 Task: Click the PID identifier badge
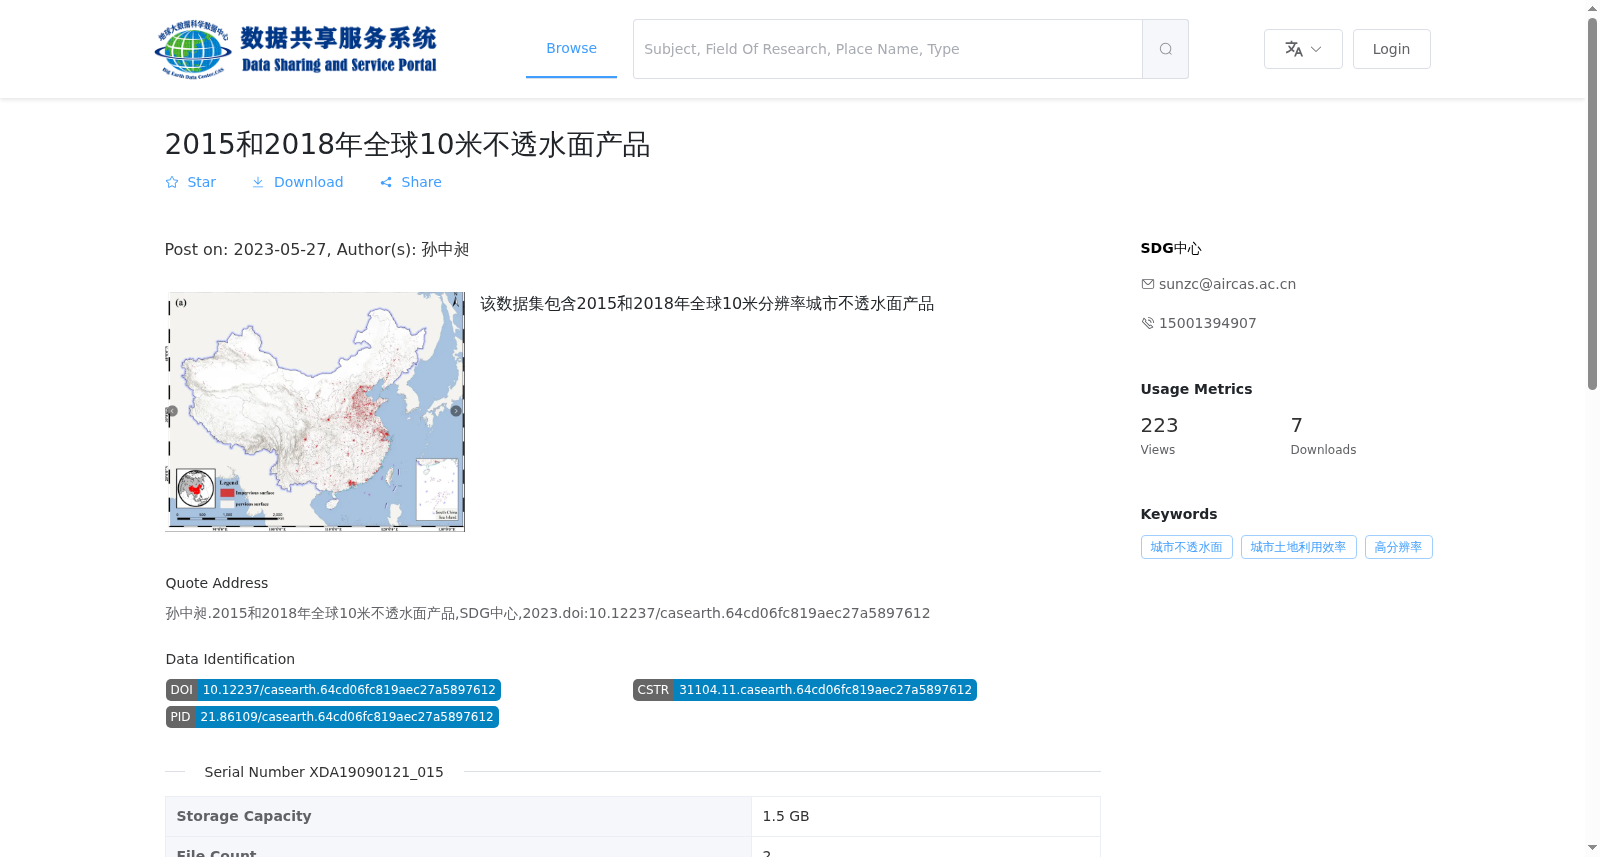point(332,717)
